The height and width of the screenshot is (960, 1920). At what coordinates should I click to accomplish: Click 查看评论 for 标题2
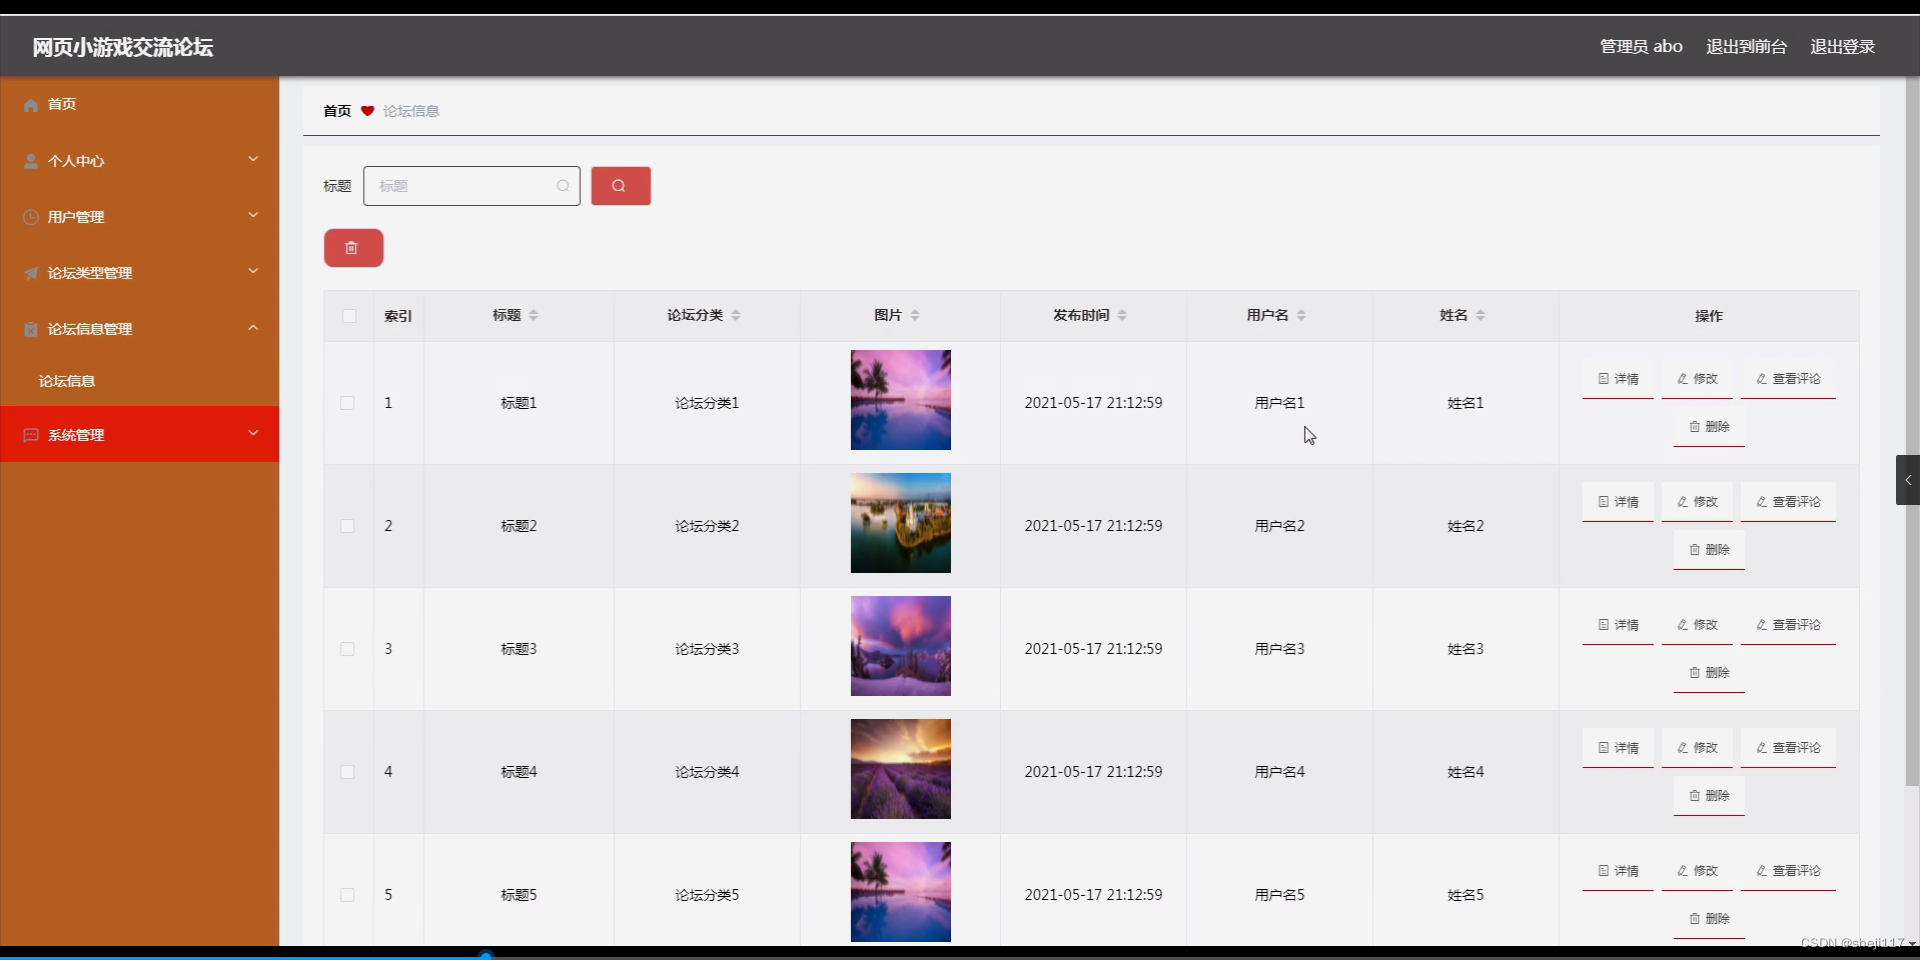click(1788, 502)
